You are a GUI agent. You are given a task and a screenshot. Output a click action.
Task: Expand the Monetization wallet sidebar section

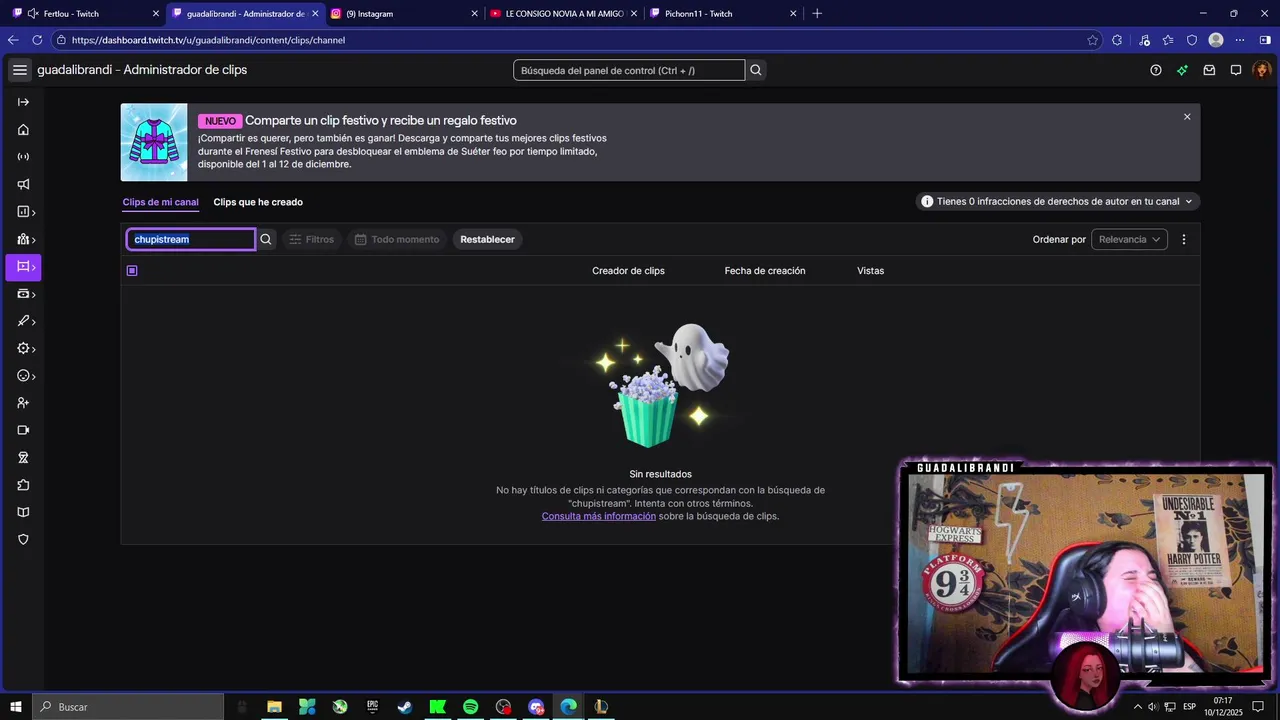[x=26, y=294]
